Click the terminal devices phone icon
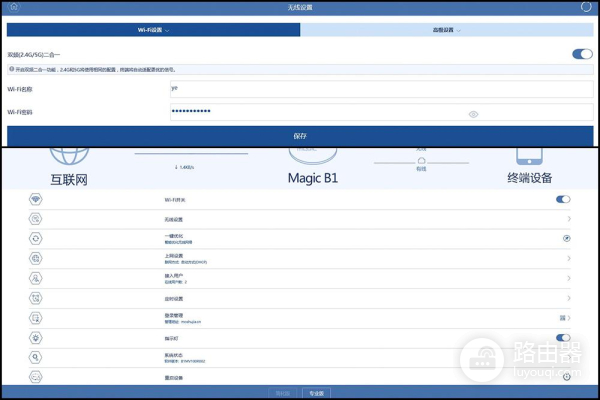600x400 pixels. tap(530, 155)
